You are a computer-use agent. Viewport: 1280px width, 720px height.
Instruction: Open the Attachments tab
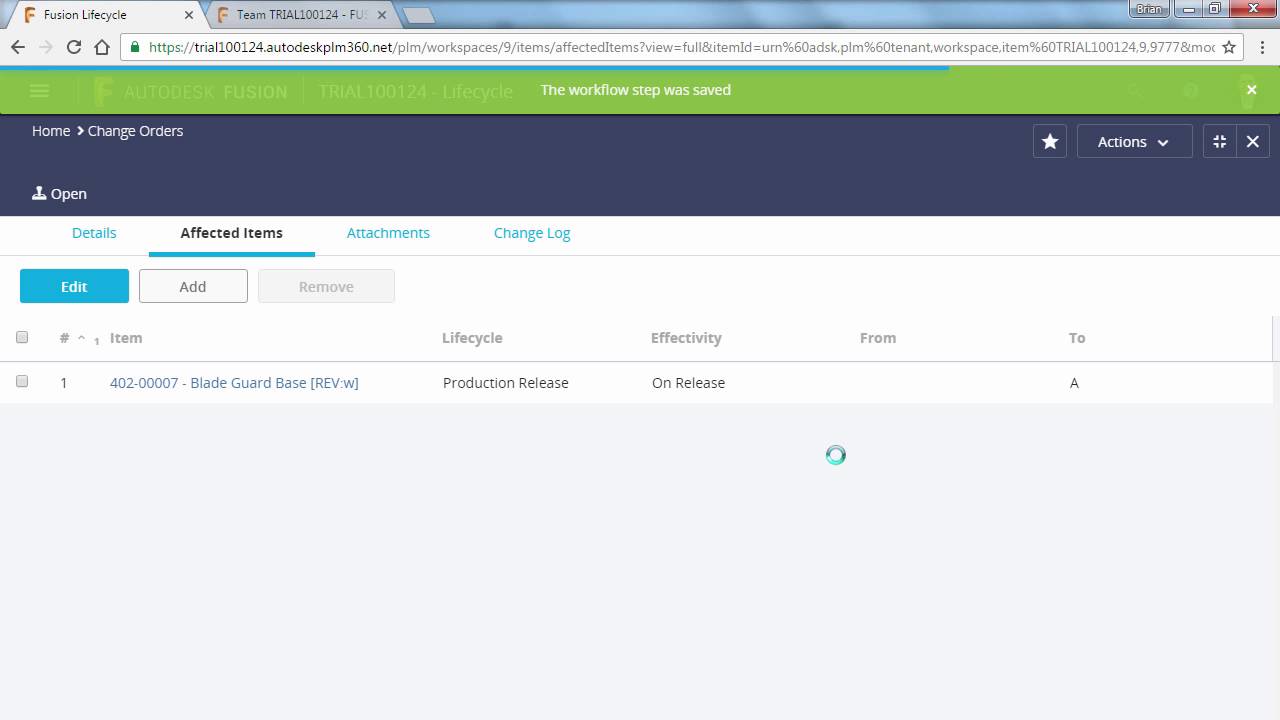click(x=388, y=233)
